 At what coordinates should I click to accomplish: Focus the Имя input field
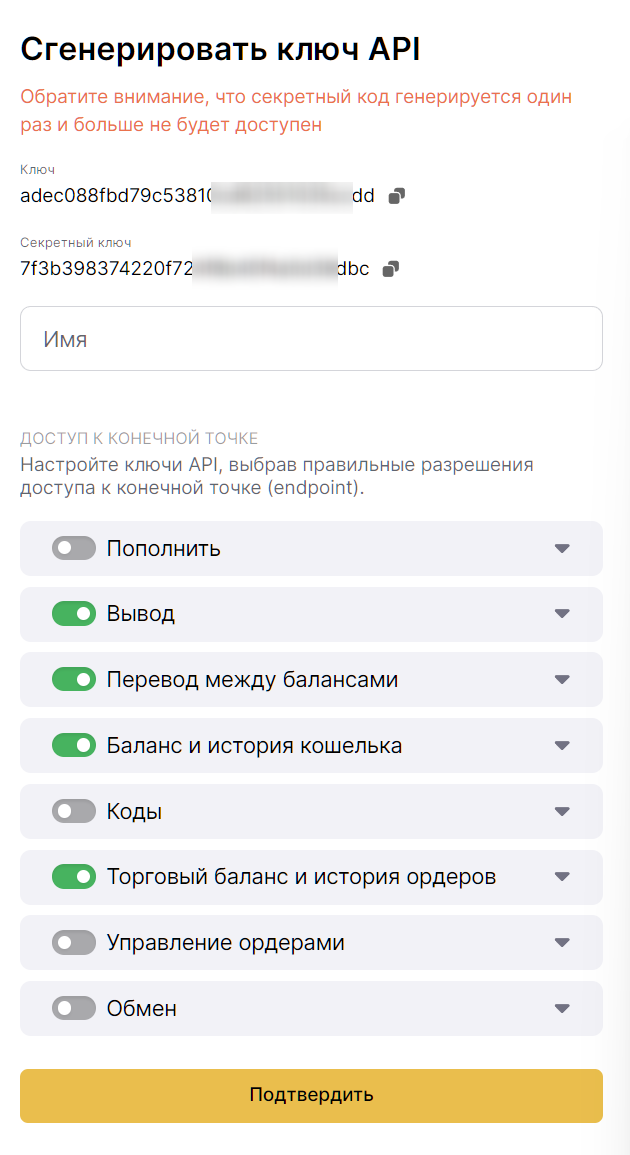pyautogui.click(x=311, y=339)
